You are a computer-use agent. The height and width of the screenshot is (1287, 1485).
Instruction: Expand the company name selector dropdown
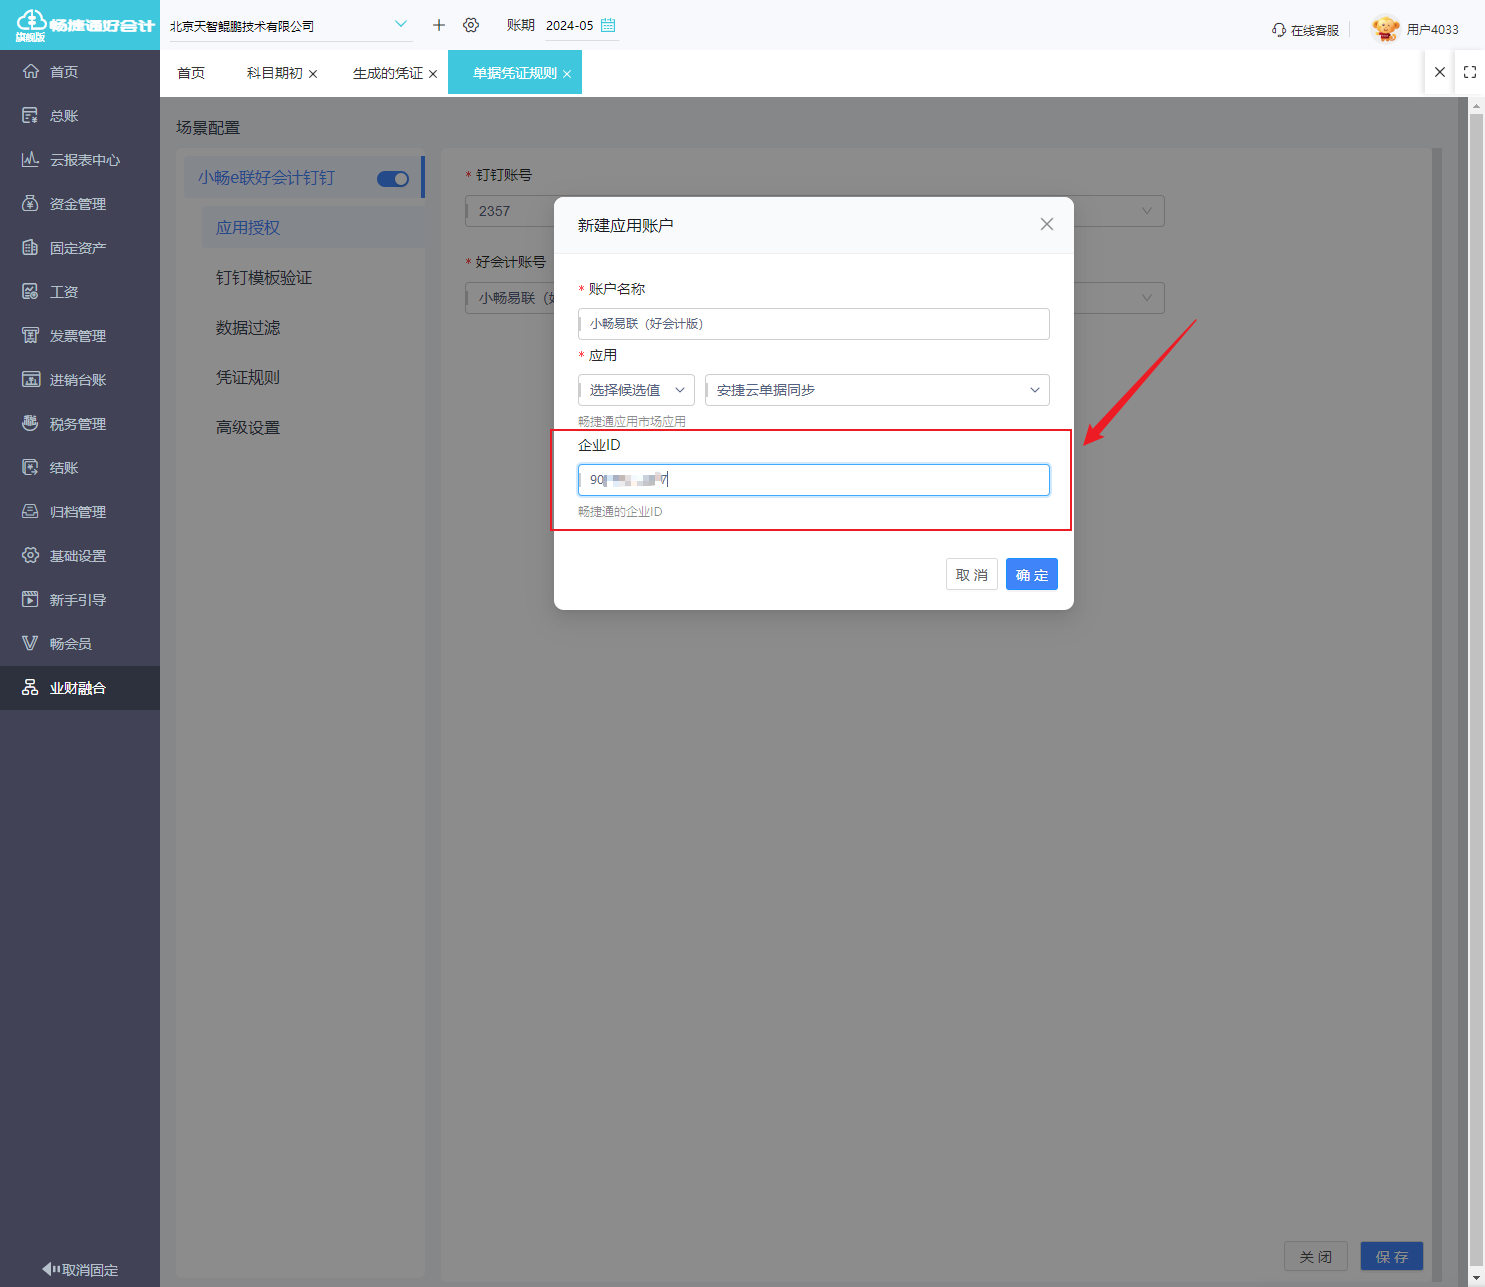[x=401, y=24]
